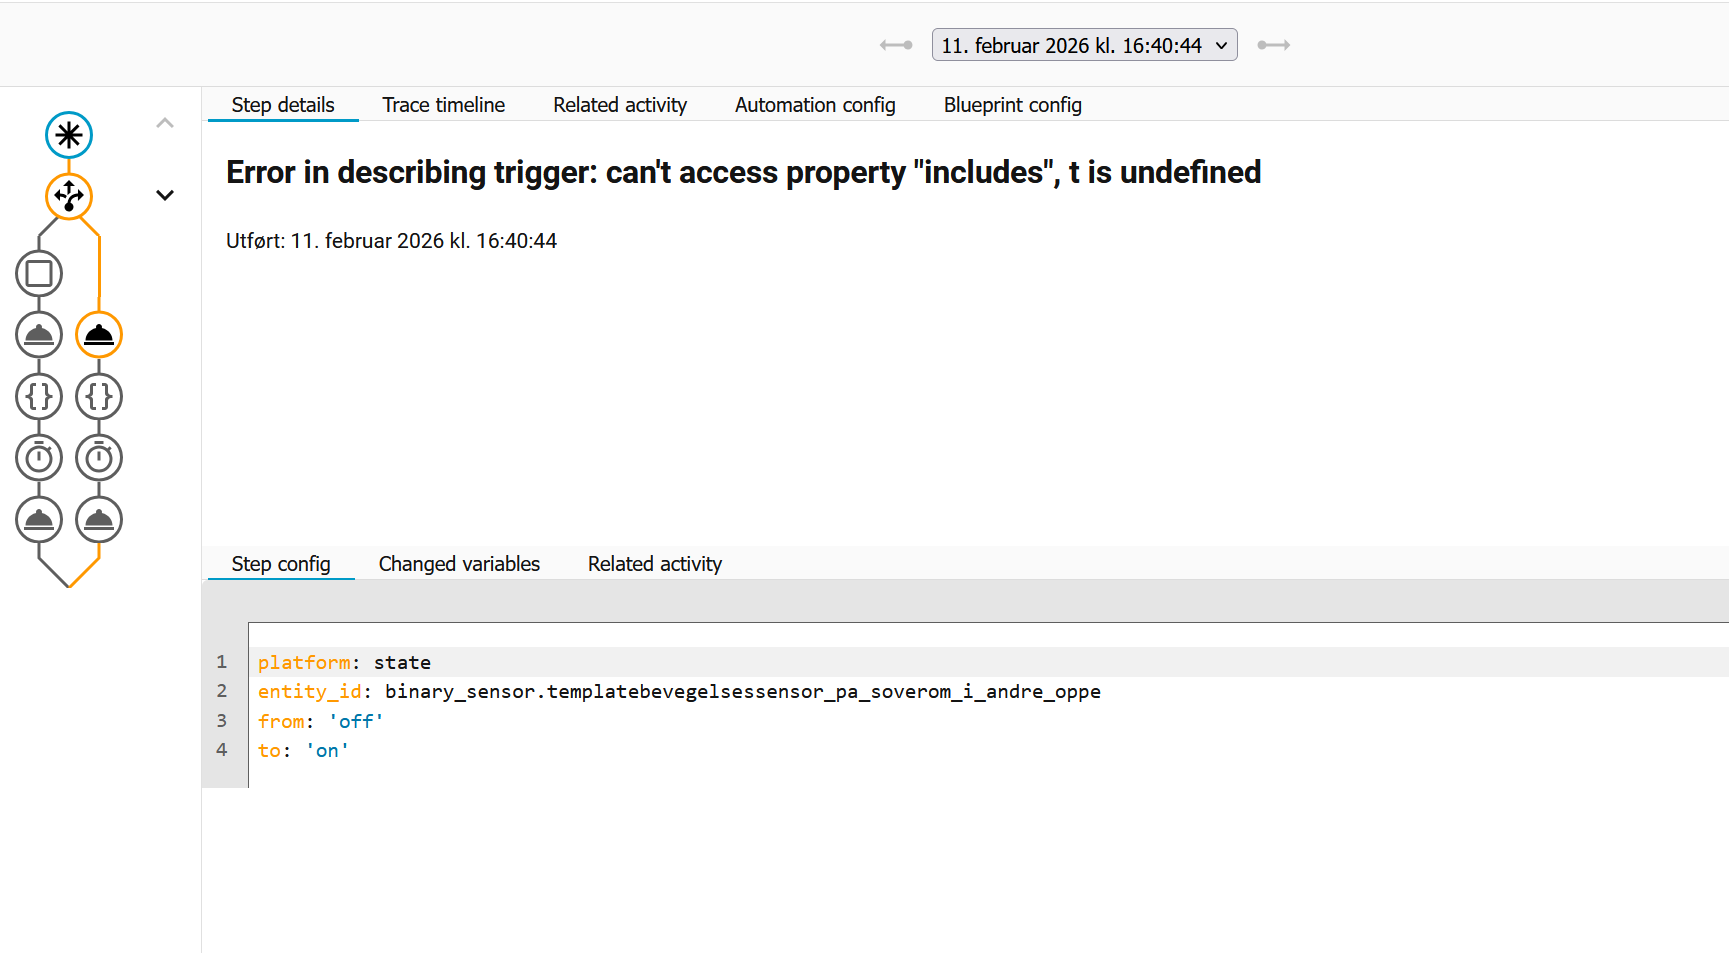Select the orange choose branch node
1729x953 pixels.
tap(69, 196)
